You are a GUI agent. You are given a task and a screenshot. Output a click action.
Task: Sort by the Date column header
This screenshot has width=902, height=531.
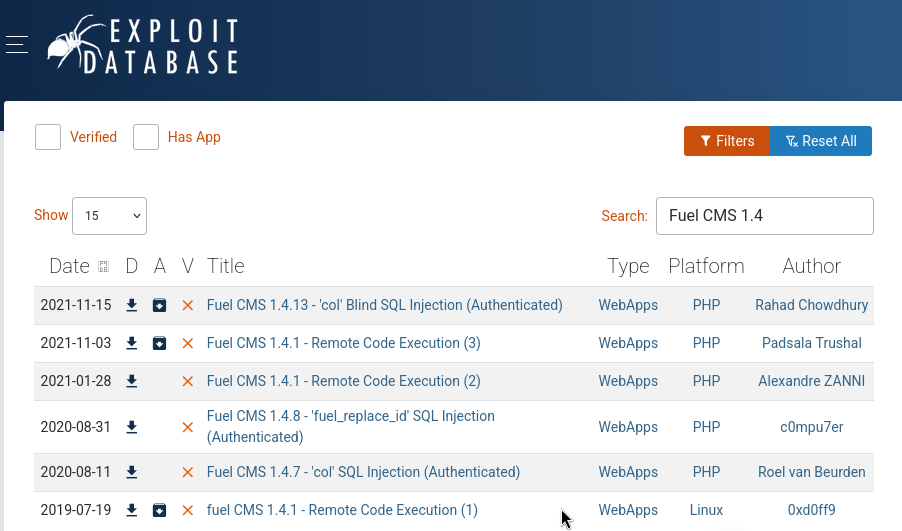pyautogui.click(x=70, y=266)
